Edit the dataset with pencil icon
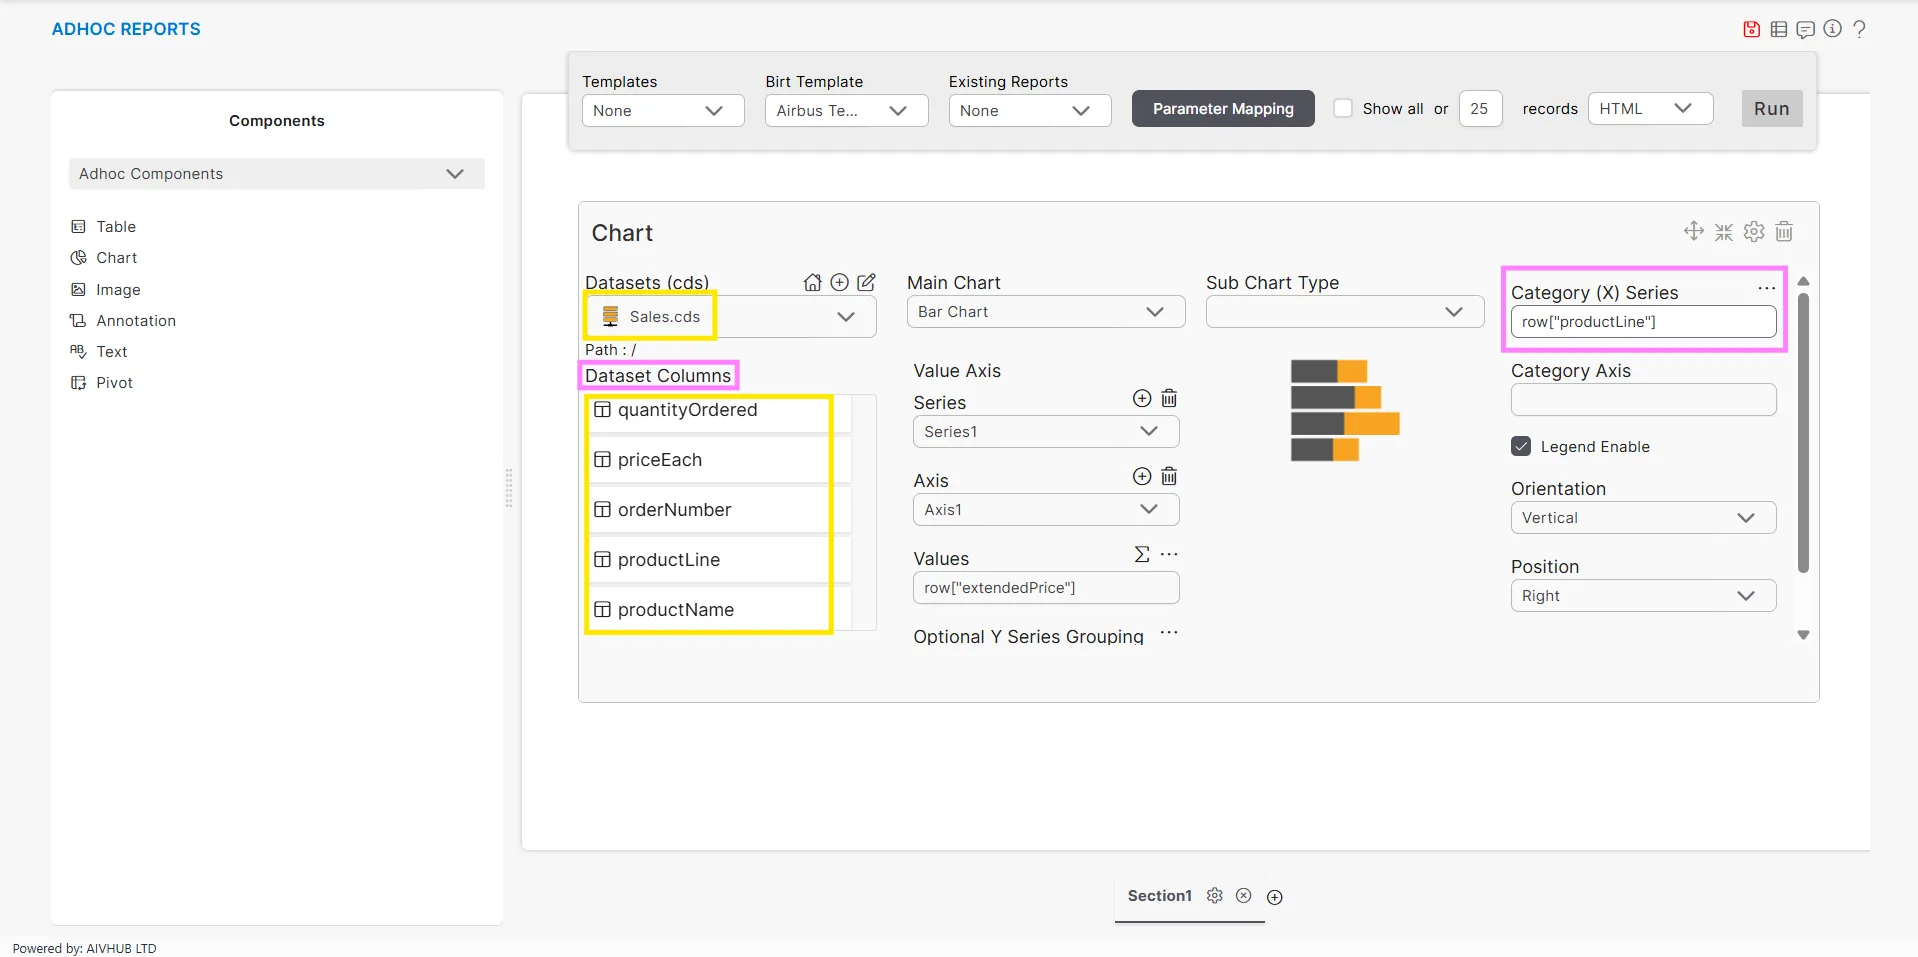Screen dimensions: 1918x957 [866, 282]
